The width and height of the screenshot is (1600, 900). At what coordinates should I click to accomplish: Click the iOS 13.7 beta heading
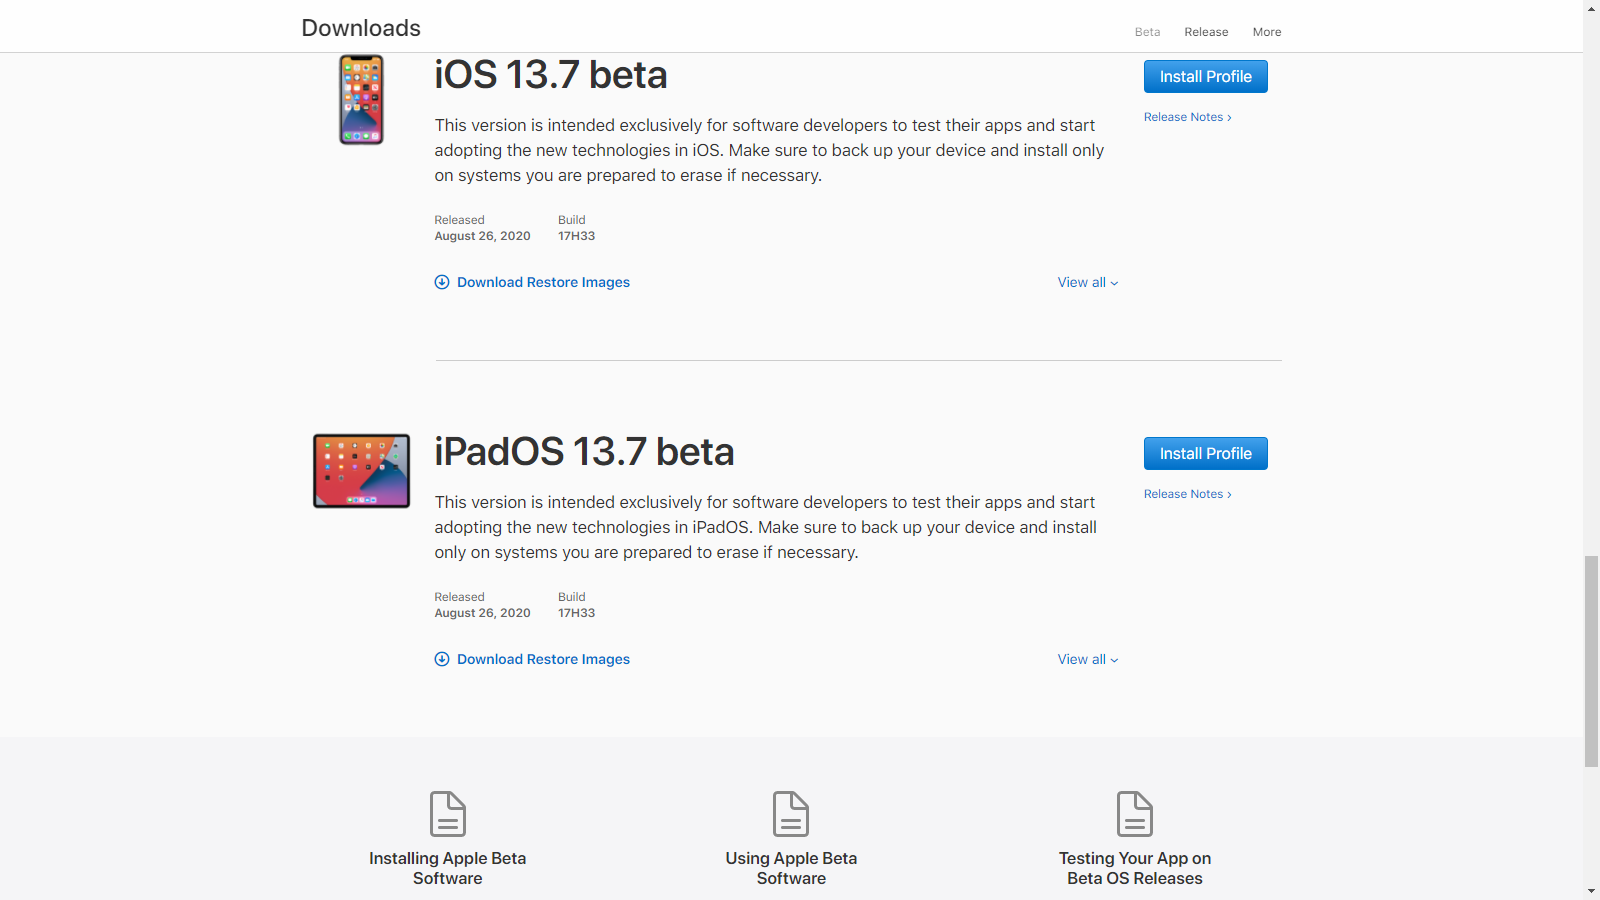point(551,75)
